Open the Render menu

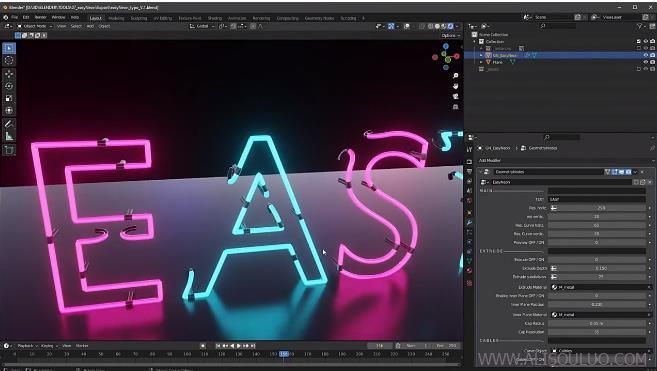point(40,18)
